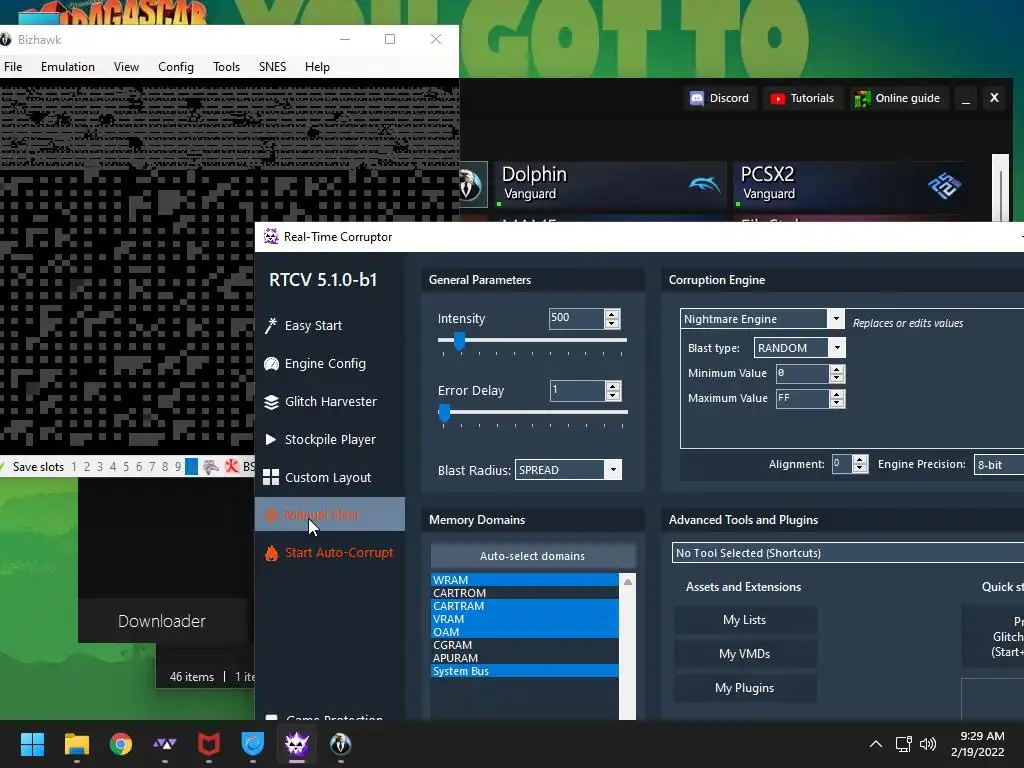Click the Discord icon button
This screenshot has width=1024, height=768.
click(720, 98)
